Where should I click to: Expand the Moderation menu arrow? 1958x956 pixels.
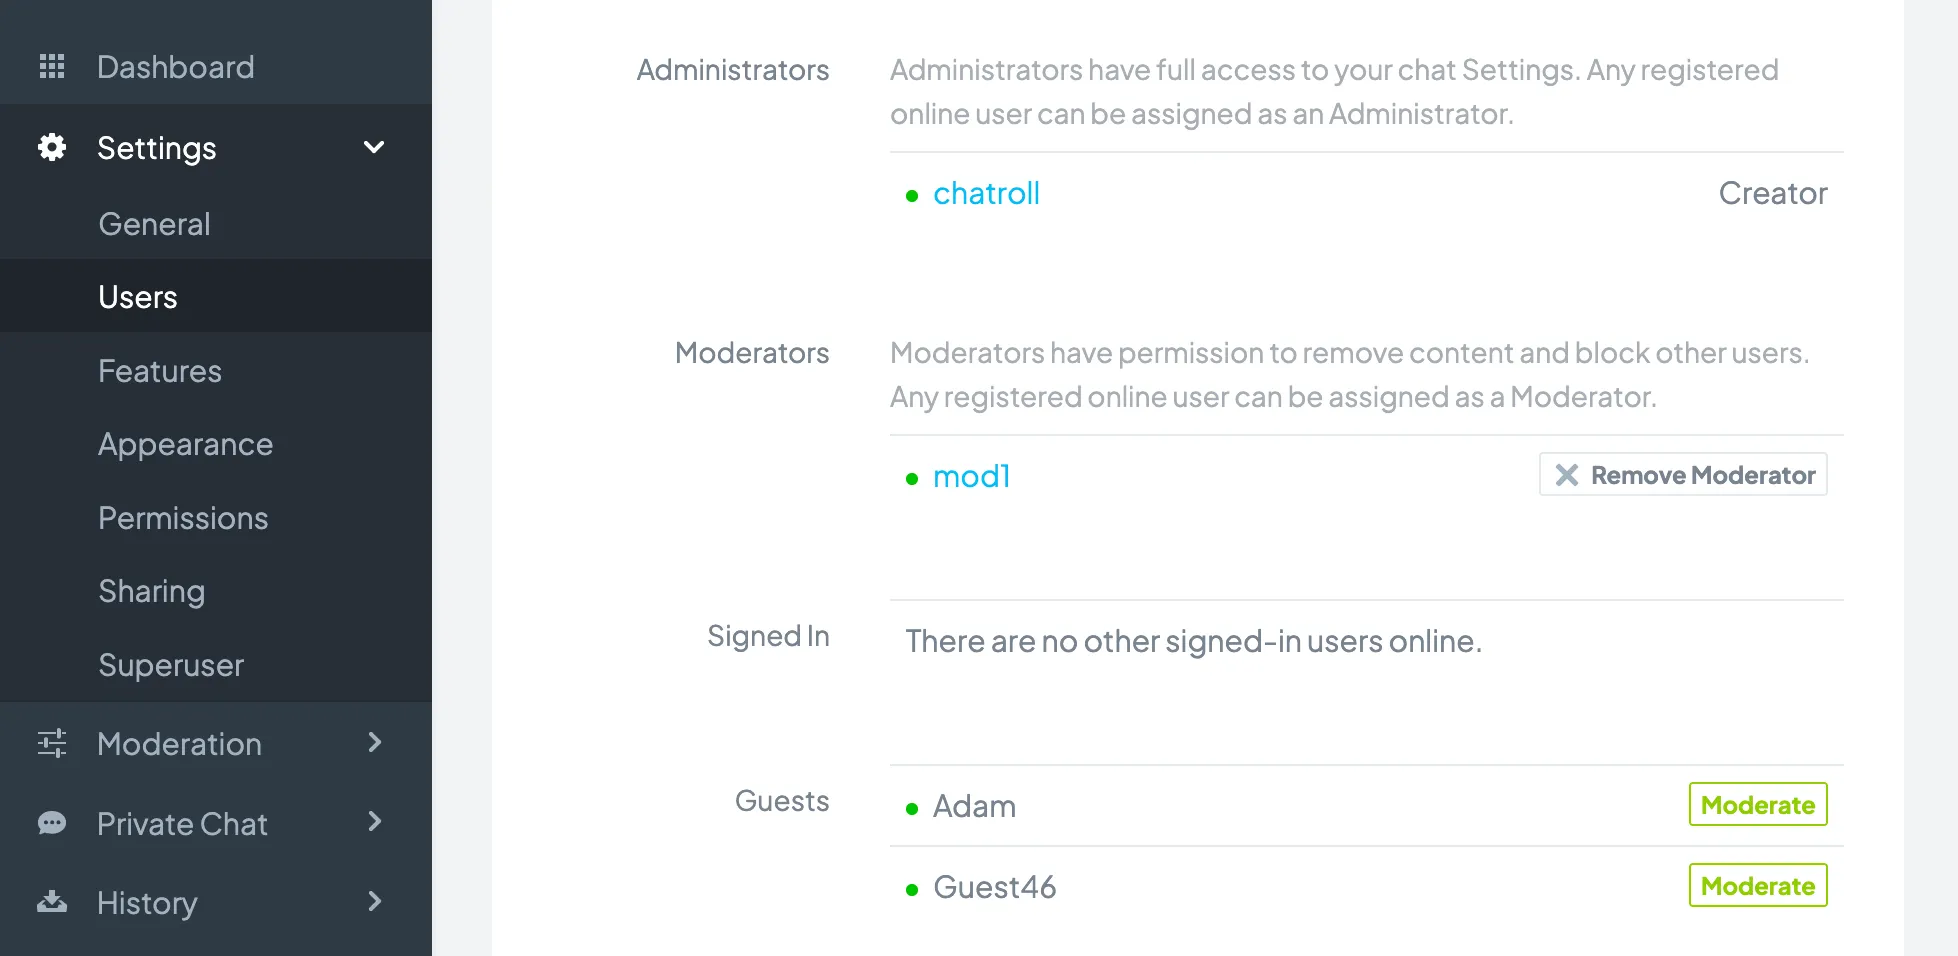click(x=375, y=742)
